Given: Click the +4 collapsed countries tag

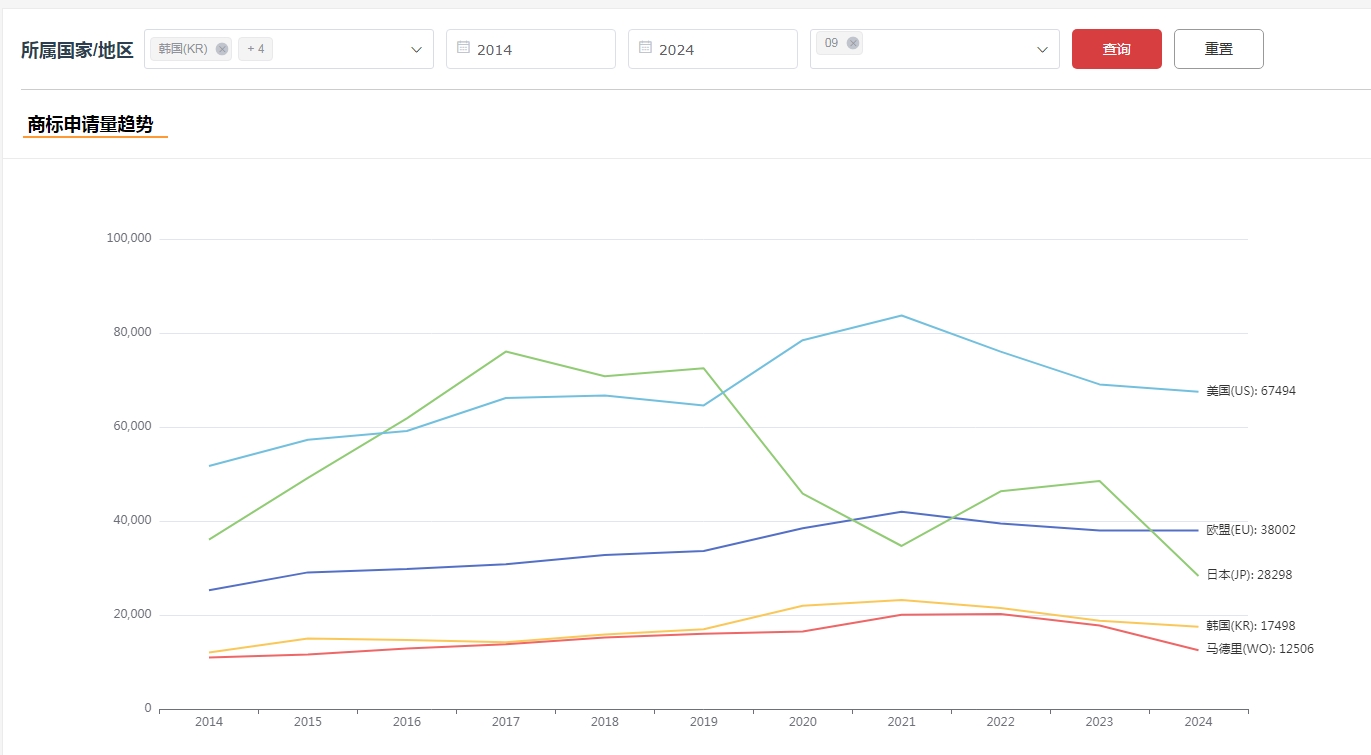Looking at the screenshot, I should pos(255,49).
